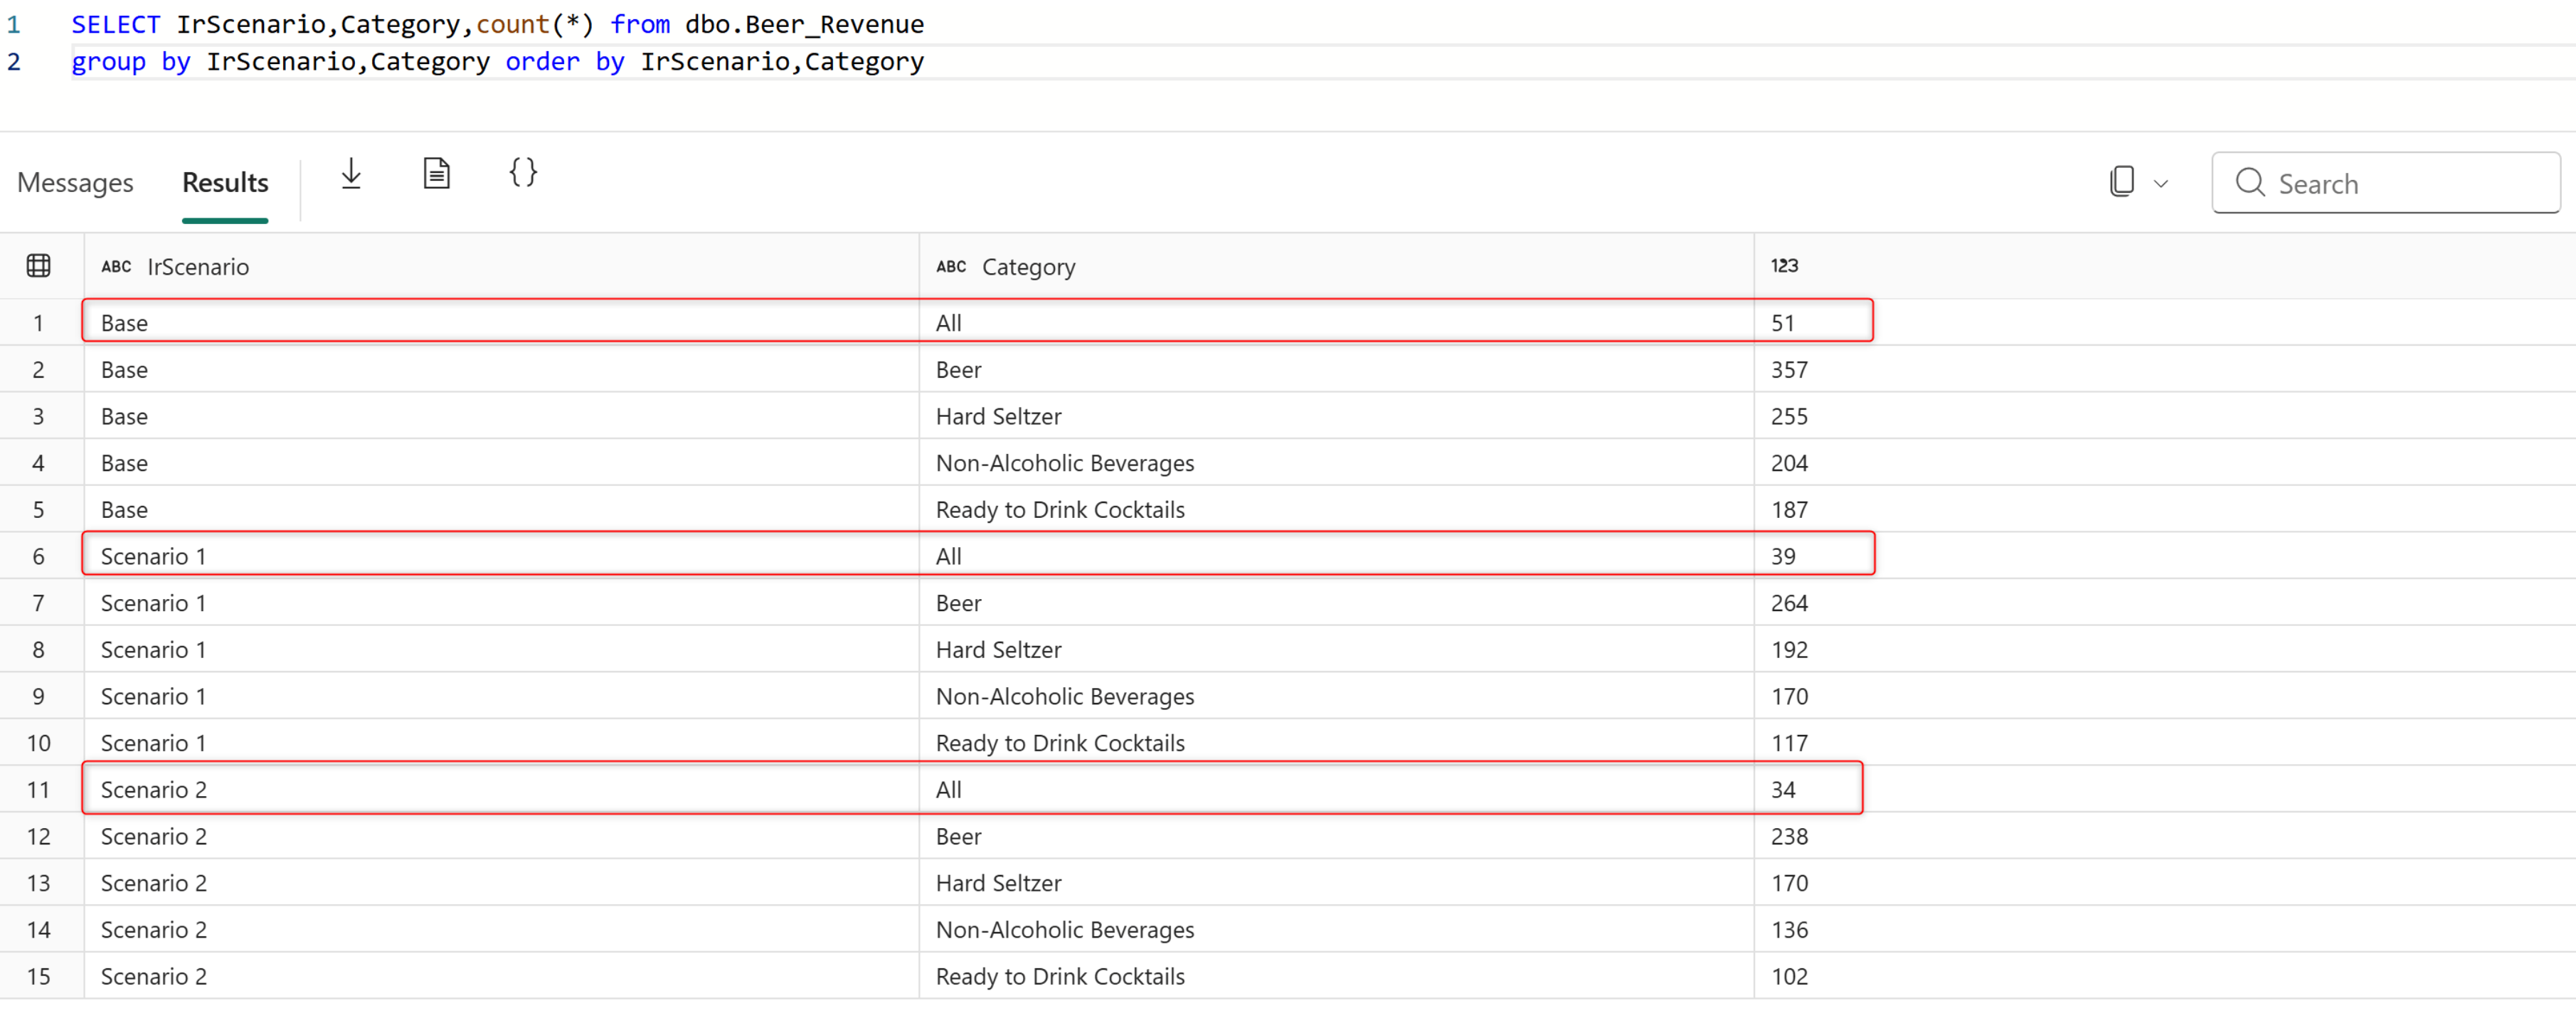The width and height of the screenshot is (2576, 1033).
Task: Click the ABC type icon of Category
Action: click(950, 267)
